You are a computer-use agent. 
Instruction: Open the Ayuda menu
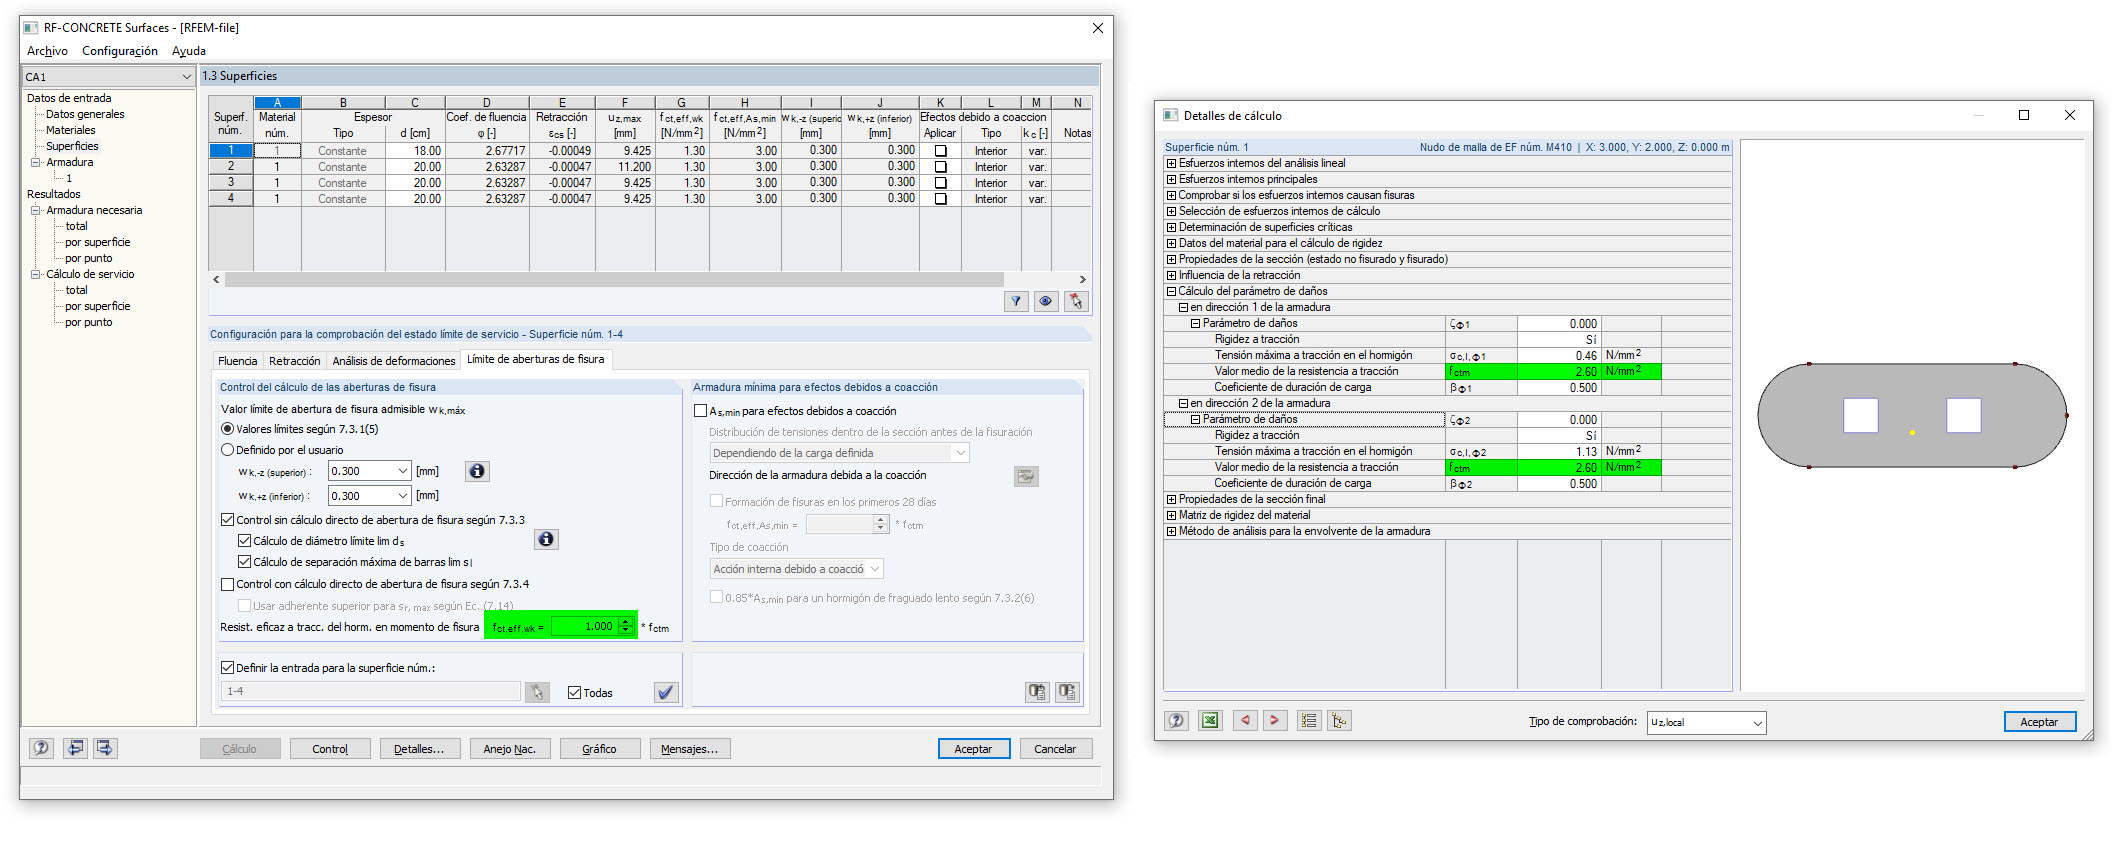[x=189, y=51]
